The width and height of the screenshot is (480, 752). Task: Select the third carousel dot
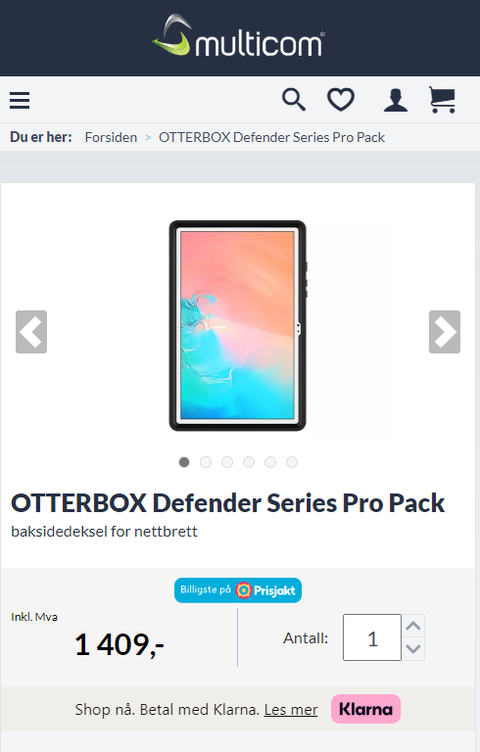point(227,462)
